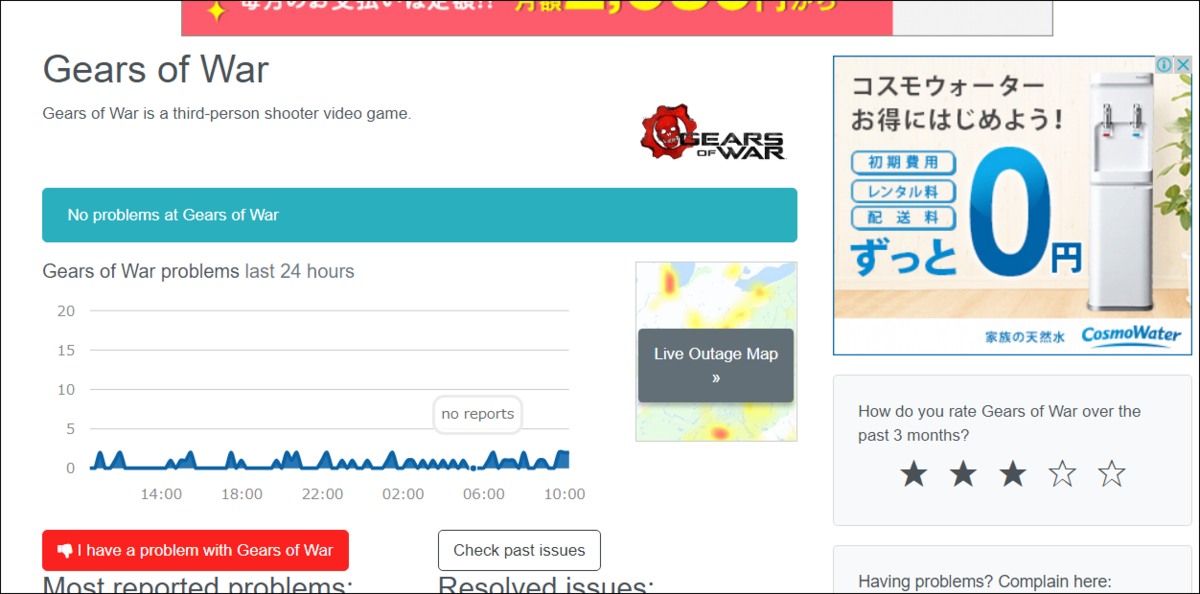The image size is (1200, 594).
Task: Open the ad info icon on CosmoWater ad
Action: [1165, 65]
